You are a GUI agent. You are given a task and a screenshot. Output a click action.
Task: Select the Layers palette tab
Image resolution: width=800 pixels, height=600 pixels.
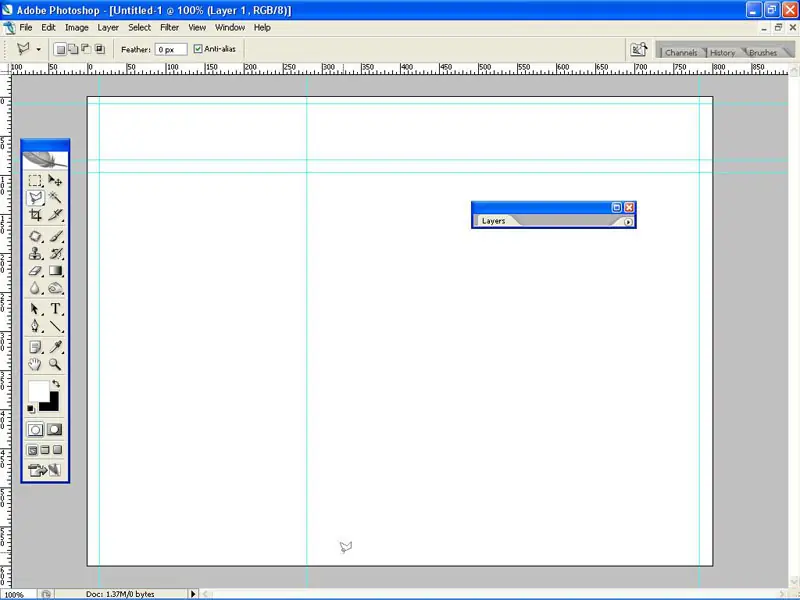pyautogui.click(x=493, y=221)
